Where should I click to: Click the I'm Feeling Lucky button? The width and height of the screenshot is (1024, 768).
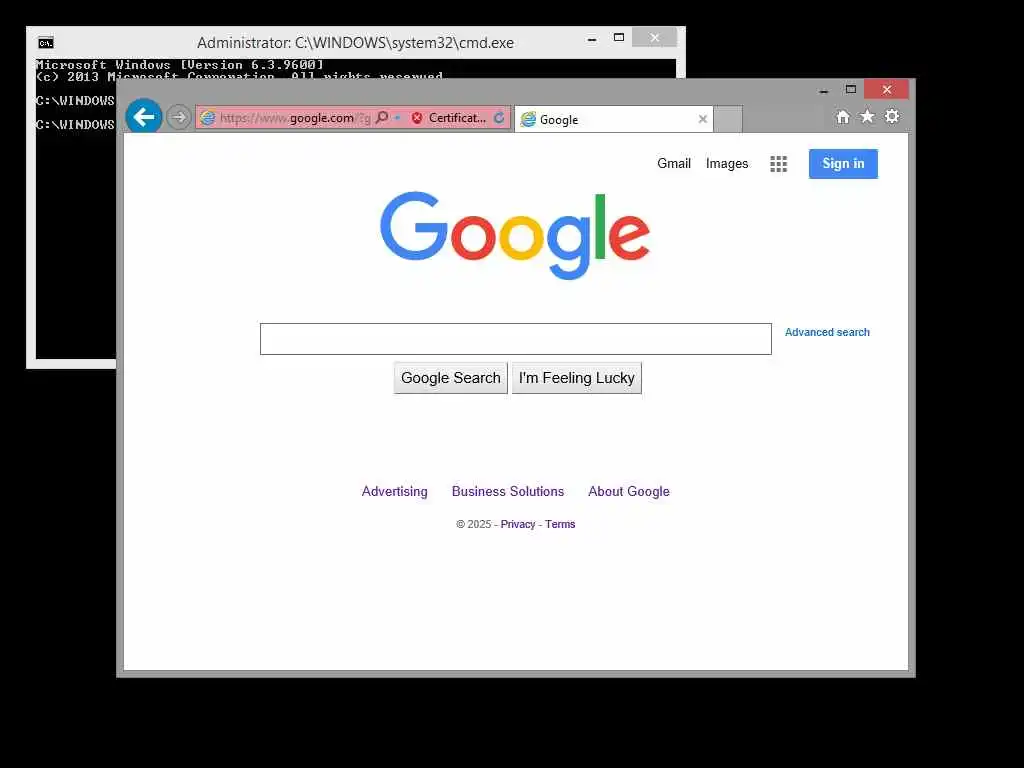coord(577,378)
